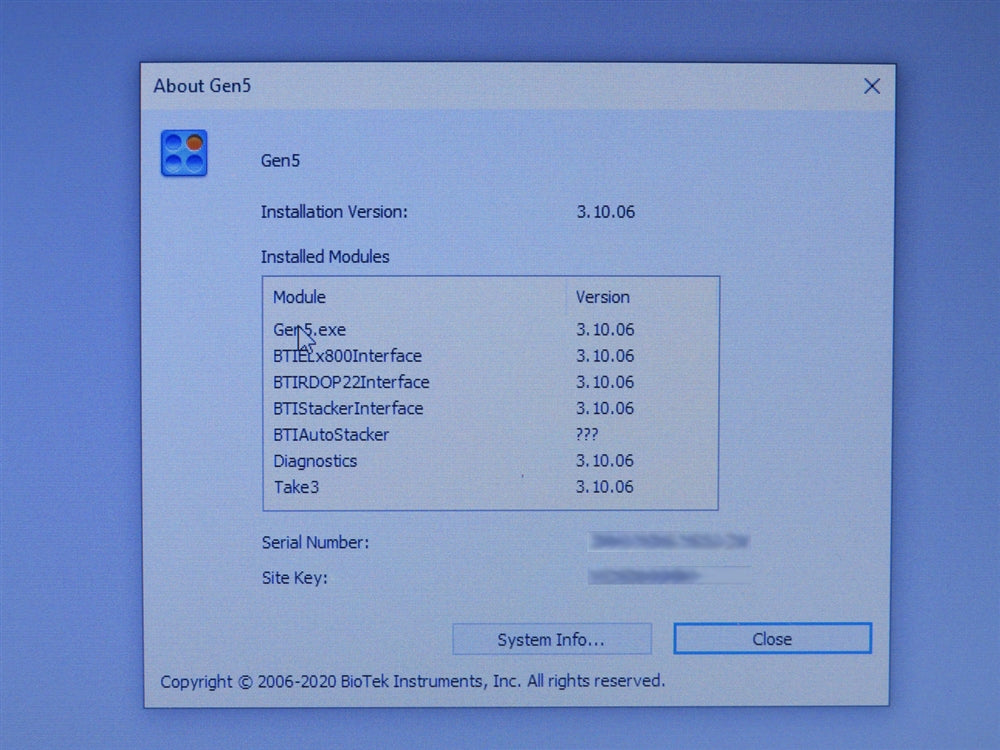Click the Installation Version label
This screenshot has height=750, width=1000.
[x=334, y=212]
